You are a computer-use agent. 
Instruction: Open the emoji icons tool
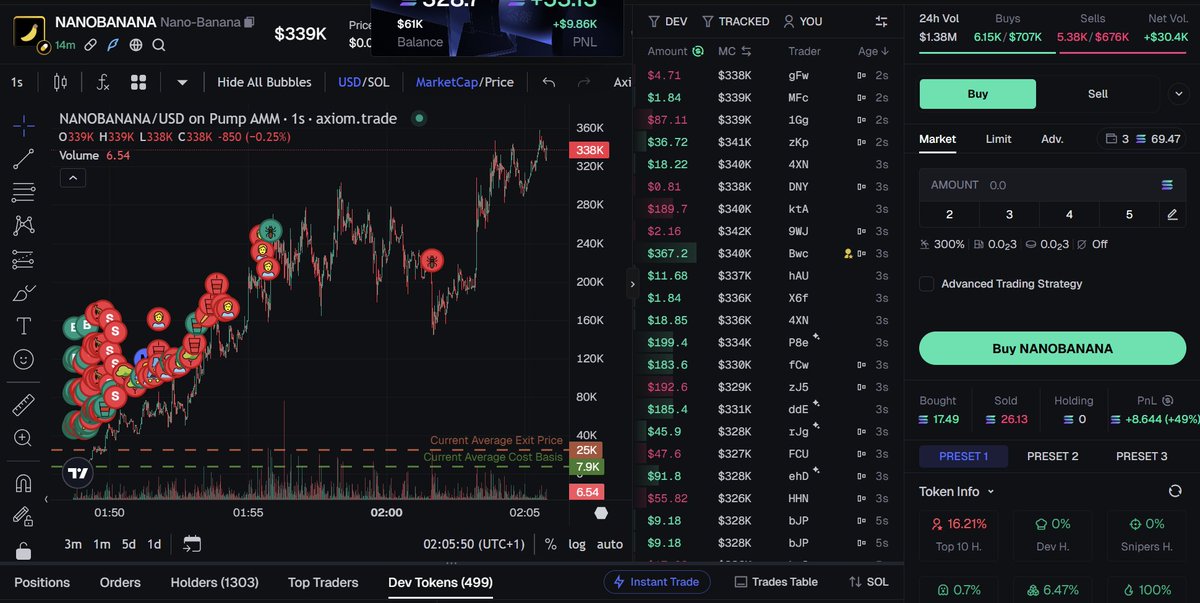24,359
